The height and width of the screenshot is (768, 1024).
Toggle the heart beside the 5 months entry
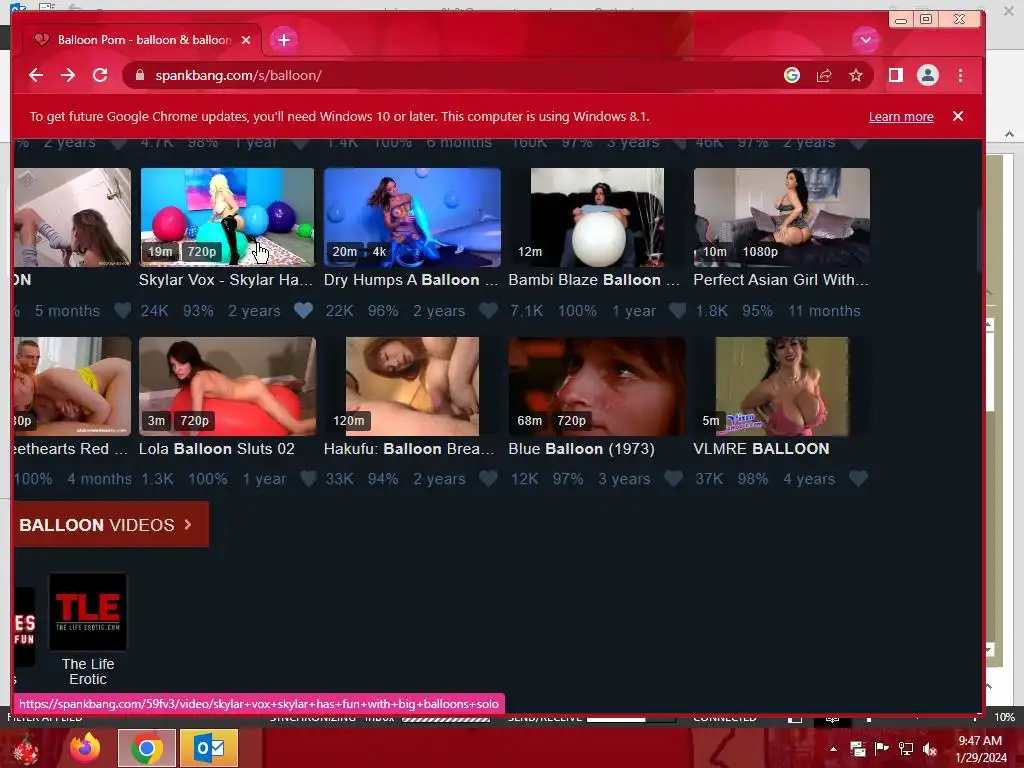122,310
